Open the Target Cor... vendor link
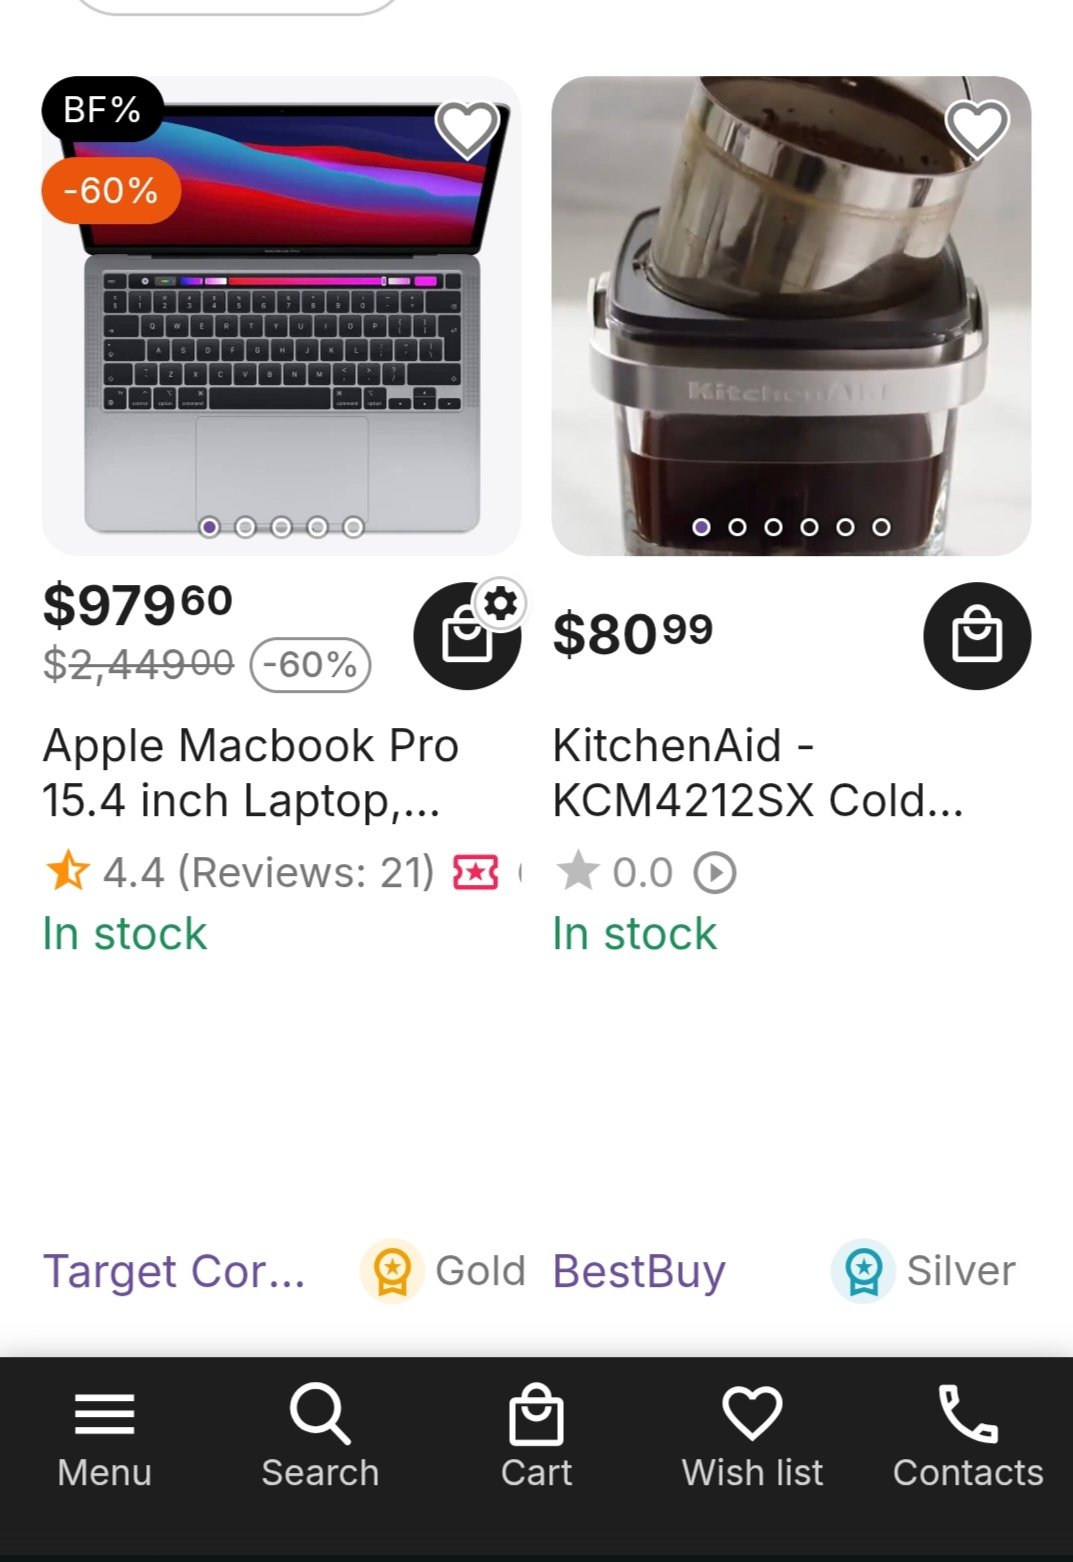The height and width of the screenshot is (1562, 1073). (x=174, y=1271)
